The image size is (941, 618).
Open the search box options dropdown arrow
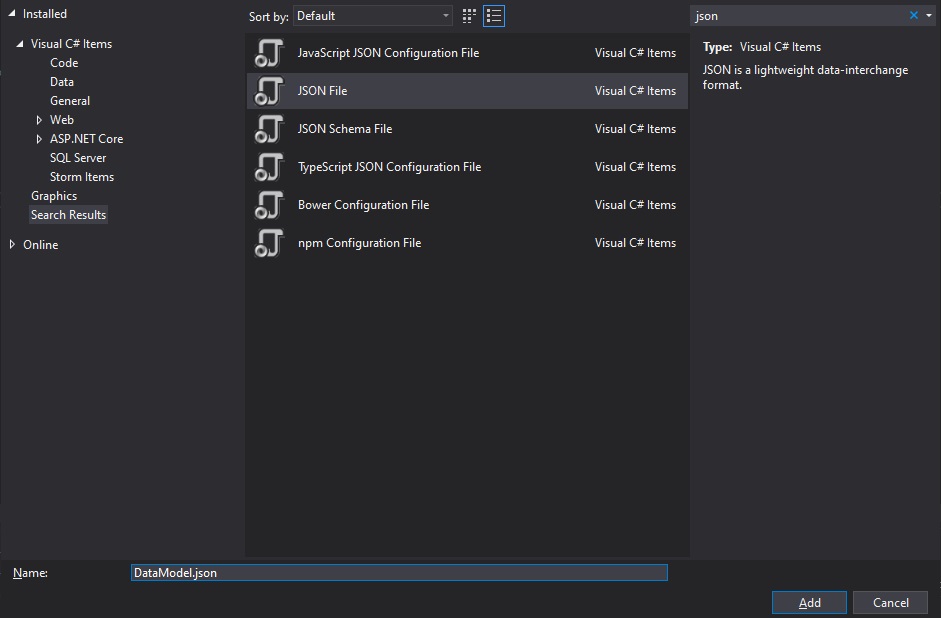929,16
